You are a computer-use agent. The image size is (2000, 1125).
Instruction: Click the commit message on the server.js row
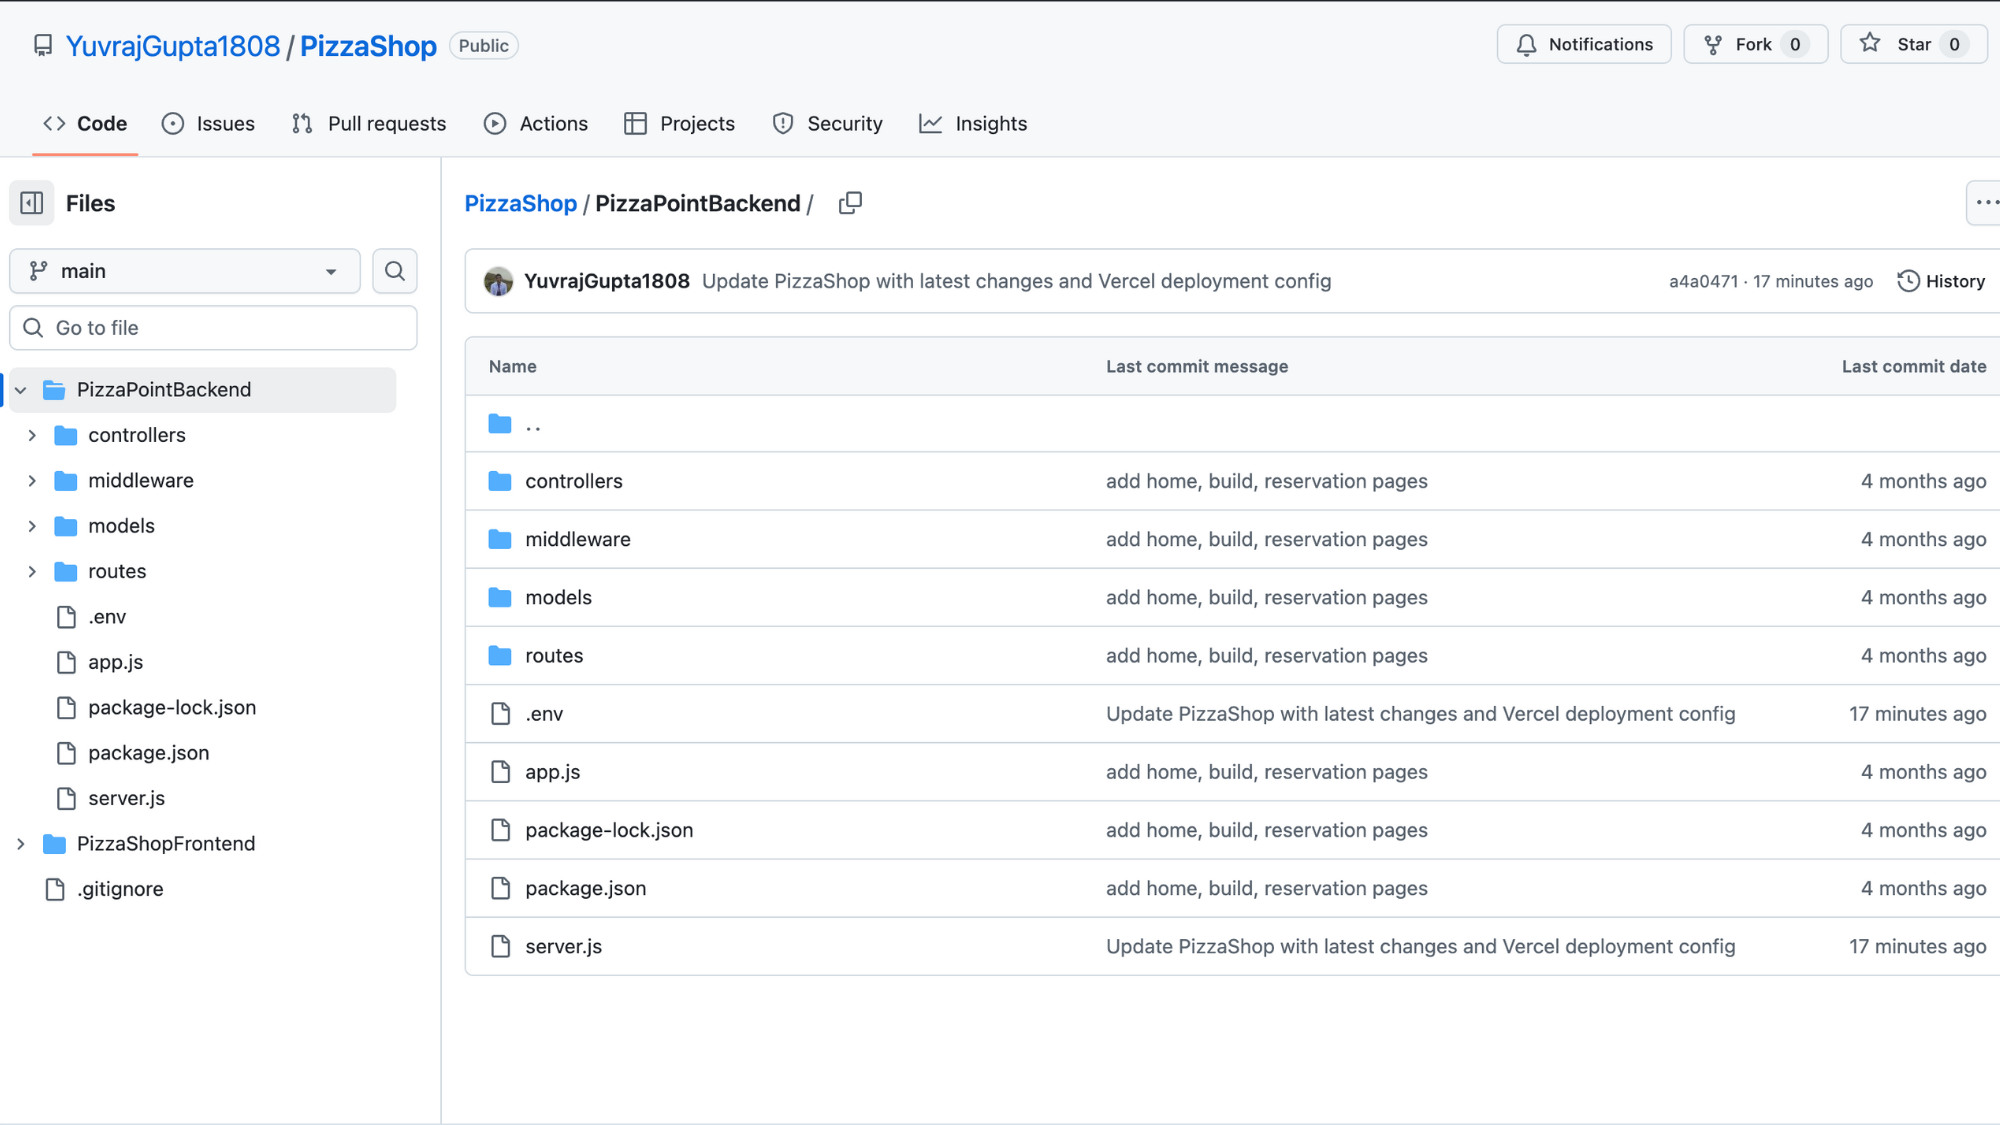click(x=1420, y=946)
